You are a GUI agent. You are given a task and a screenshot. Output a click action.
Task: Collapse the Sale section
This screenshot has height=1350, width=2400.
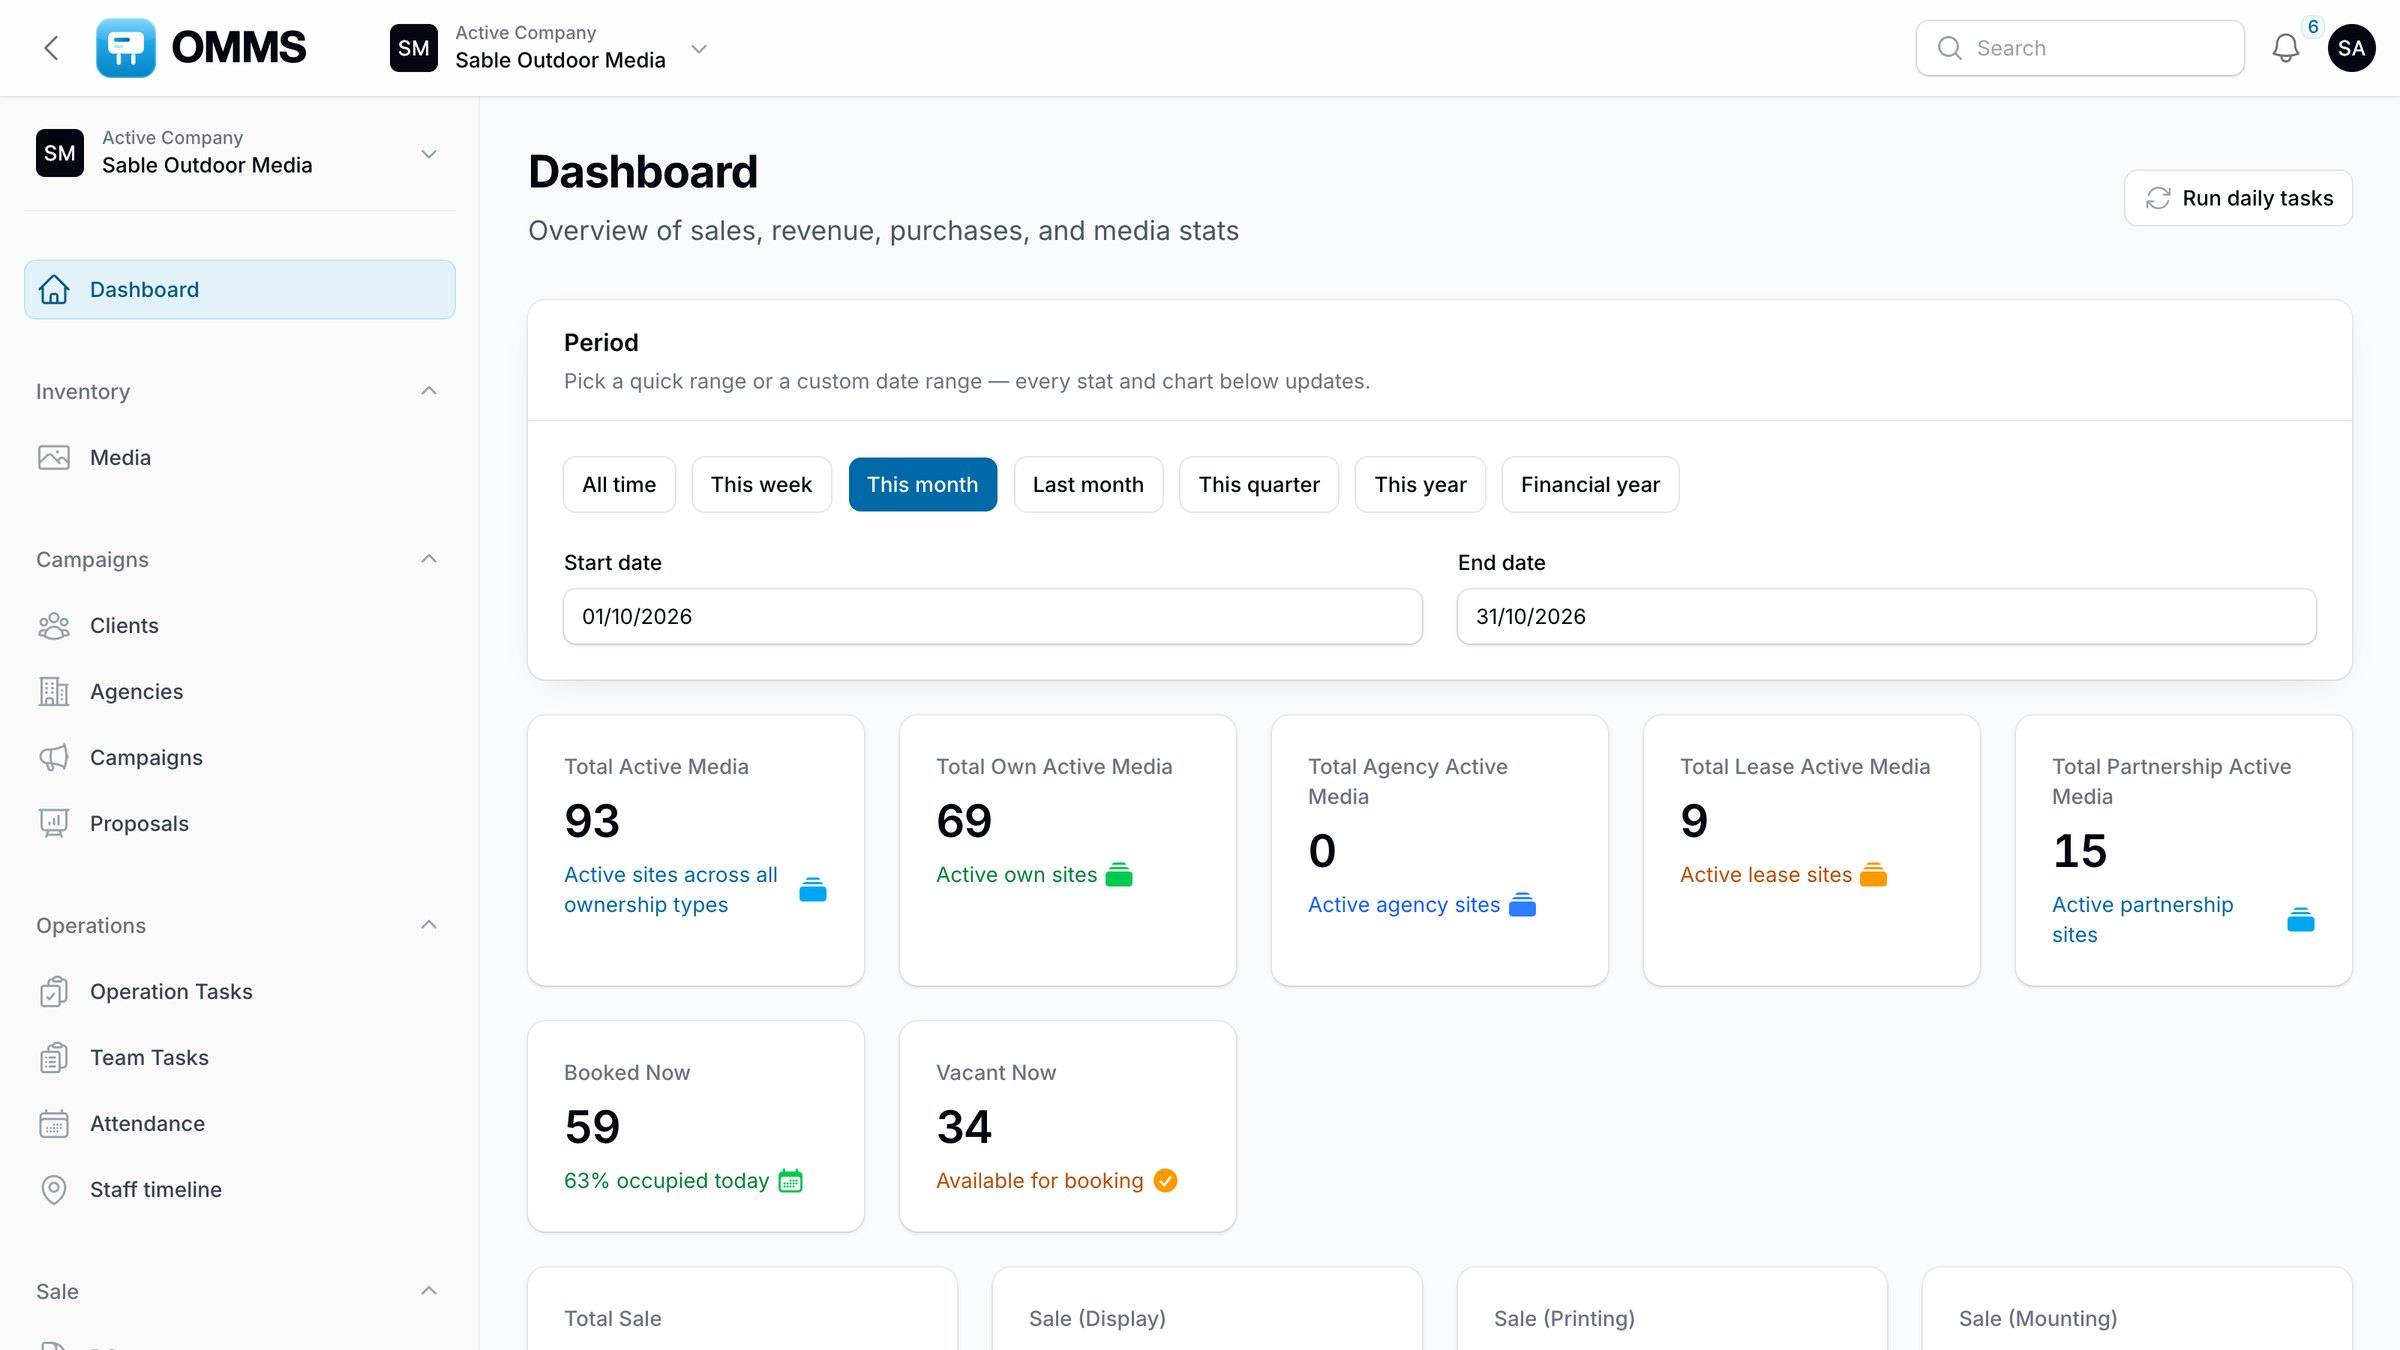pos(429,1291)
